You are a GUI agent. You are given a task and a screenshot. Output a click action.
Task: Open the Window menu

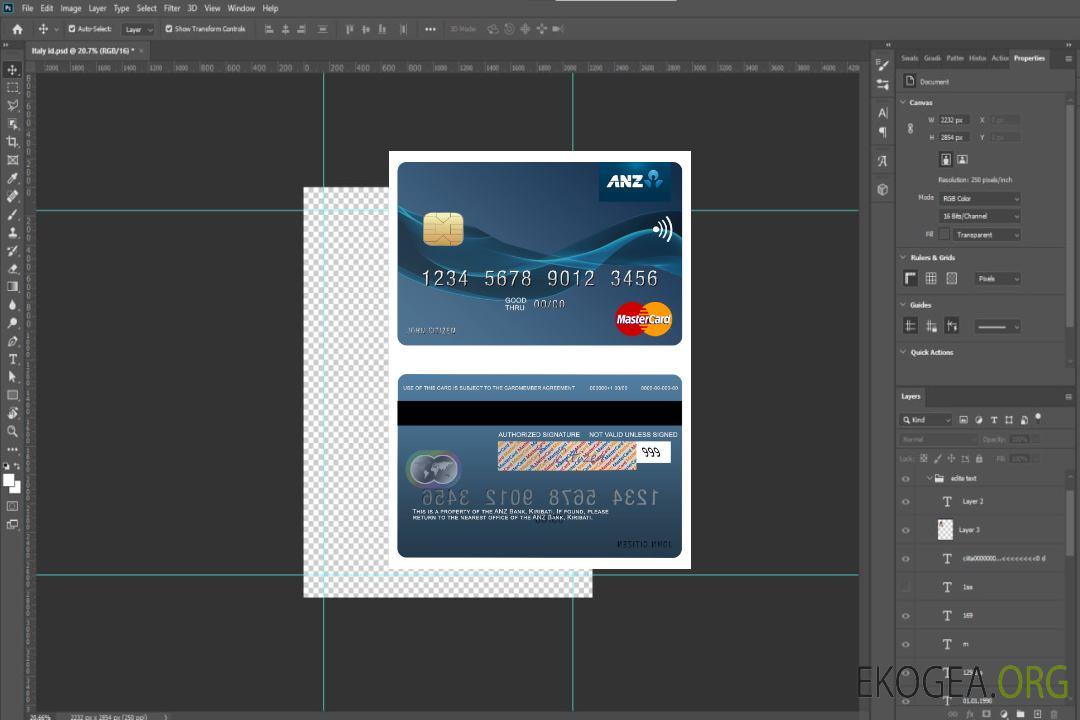[241, 8]
